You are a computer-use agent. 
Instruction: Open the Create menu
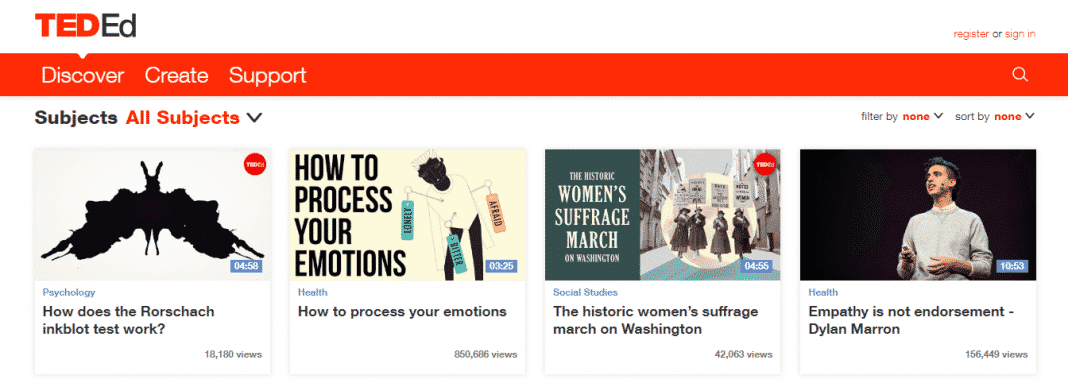pos(176,75)
